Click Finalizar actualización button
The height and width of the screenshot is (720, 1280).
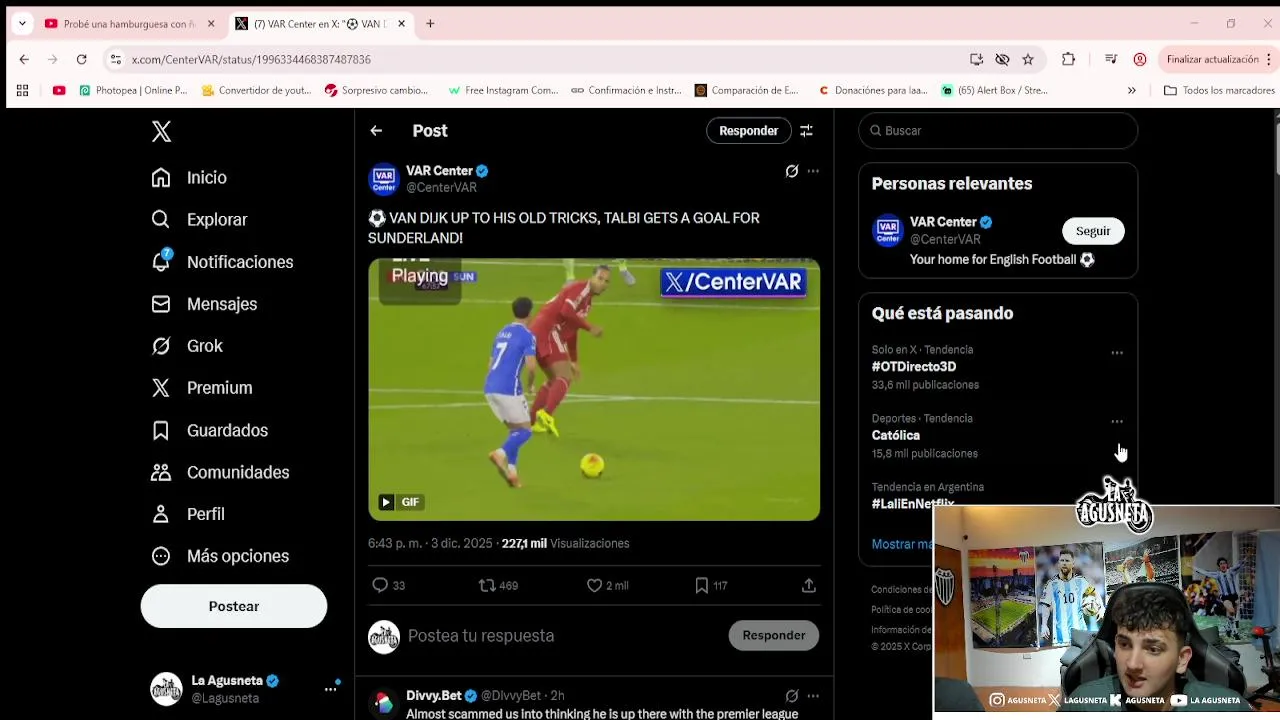point(1212,59)
